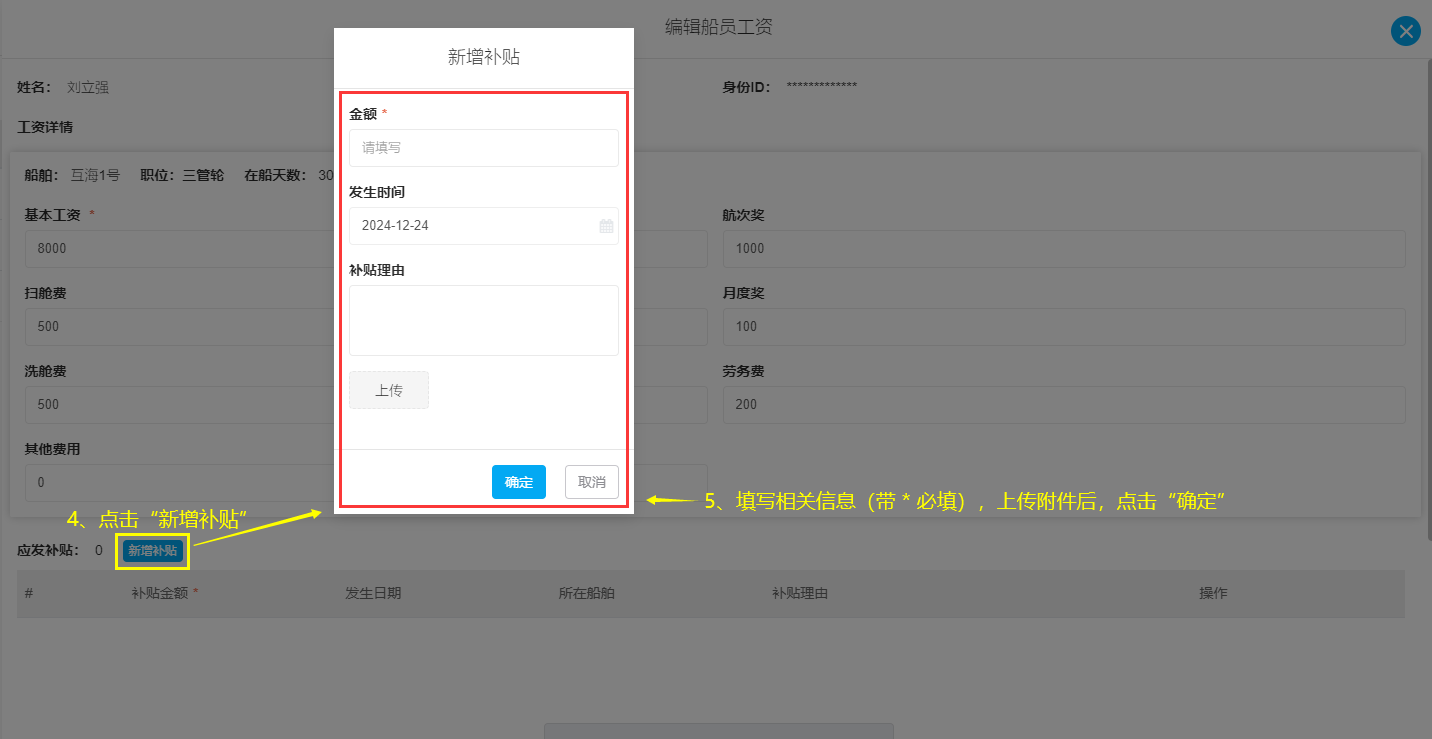Click the 新增补贴 button in the background
1432x739 pixels.
[153, 551]
